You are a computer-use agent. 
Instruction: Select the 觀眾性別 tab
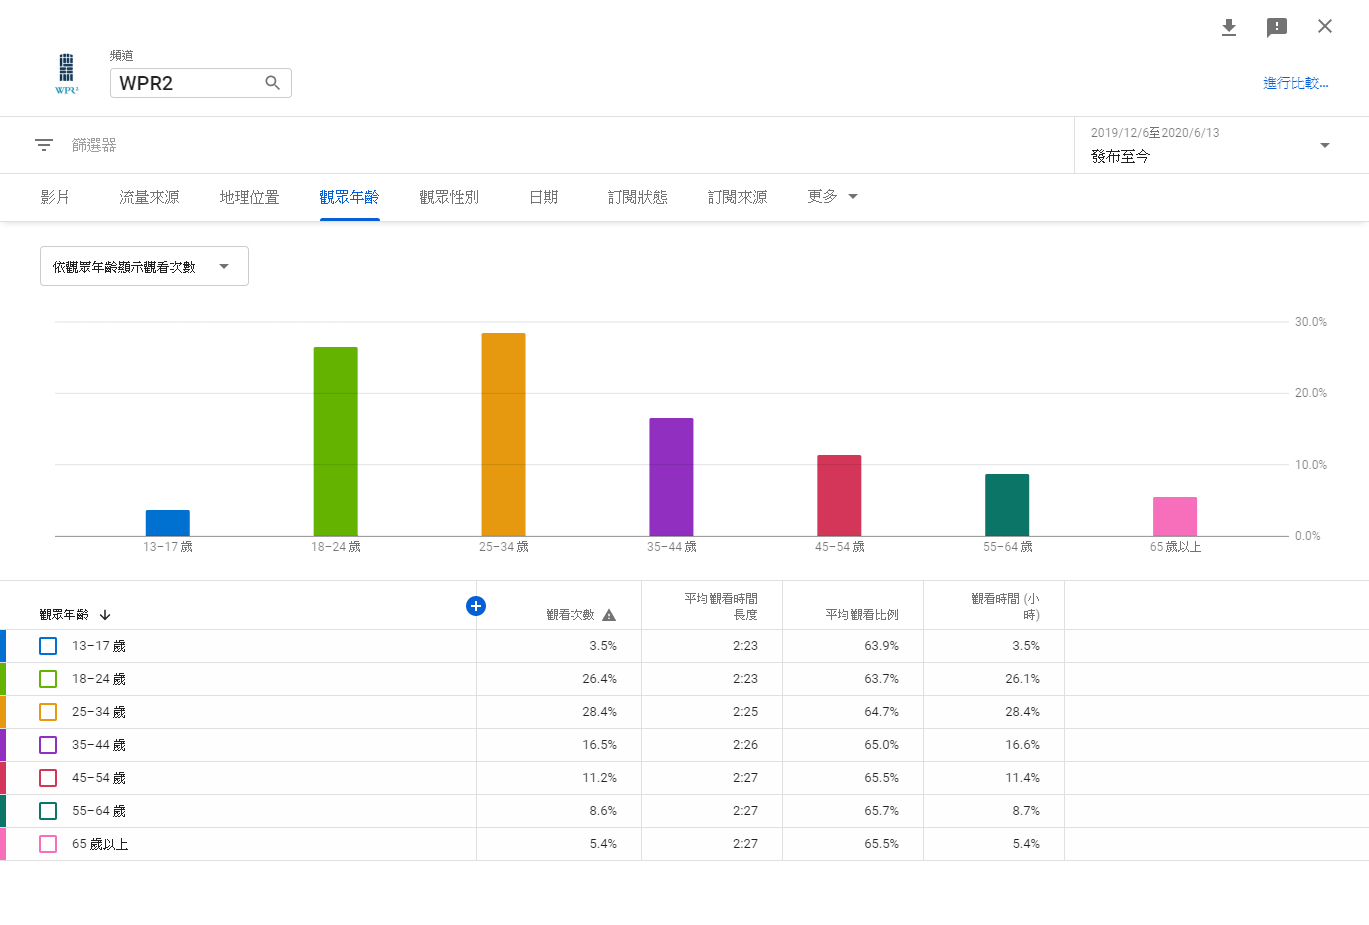coord(449,197)
